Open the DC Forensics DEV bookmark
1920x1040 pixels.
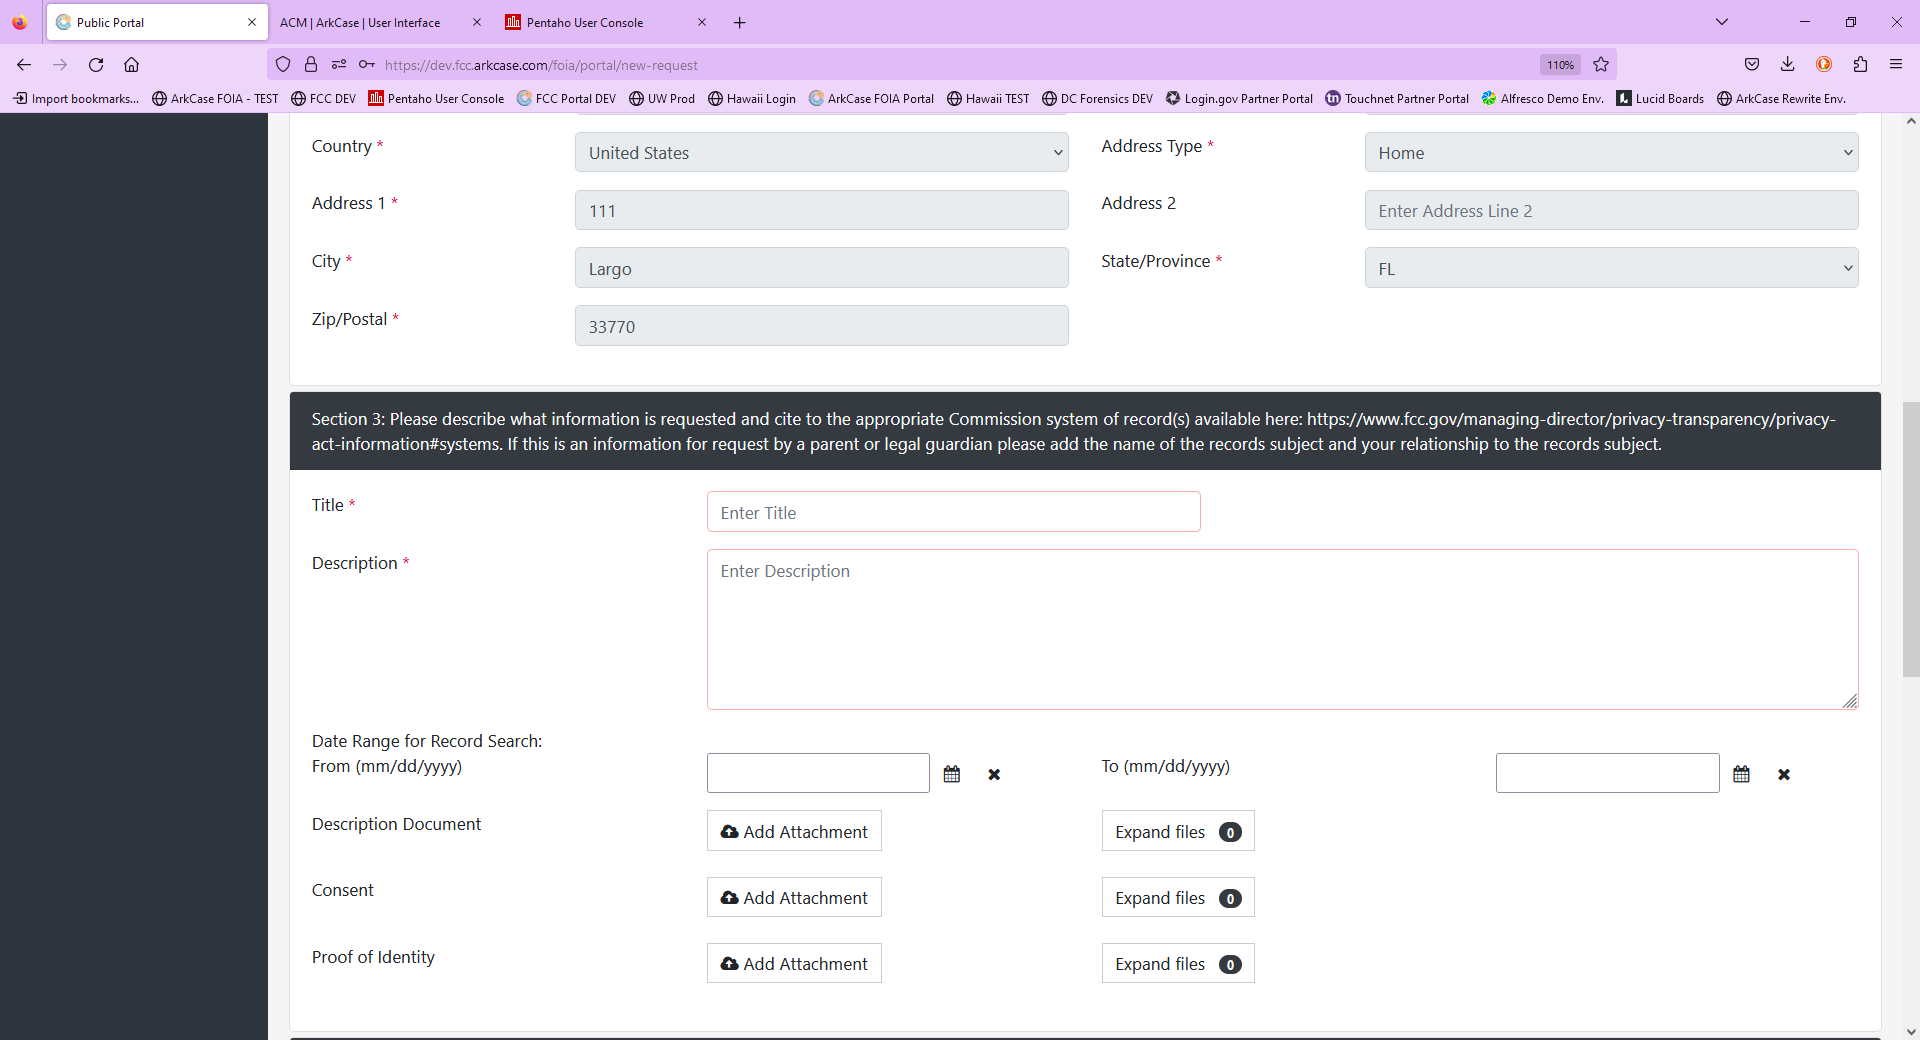click(1097, 99)
